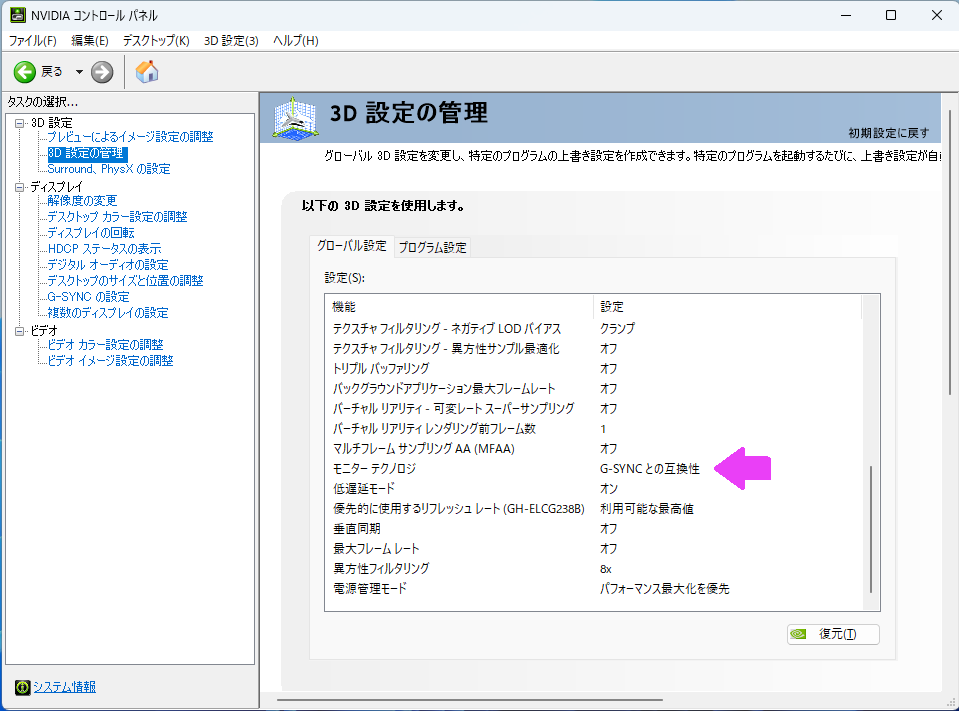Select 3D 設定の管理 in the task tree

pos(86,153)
